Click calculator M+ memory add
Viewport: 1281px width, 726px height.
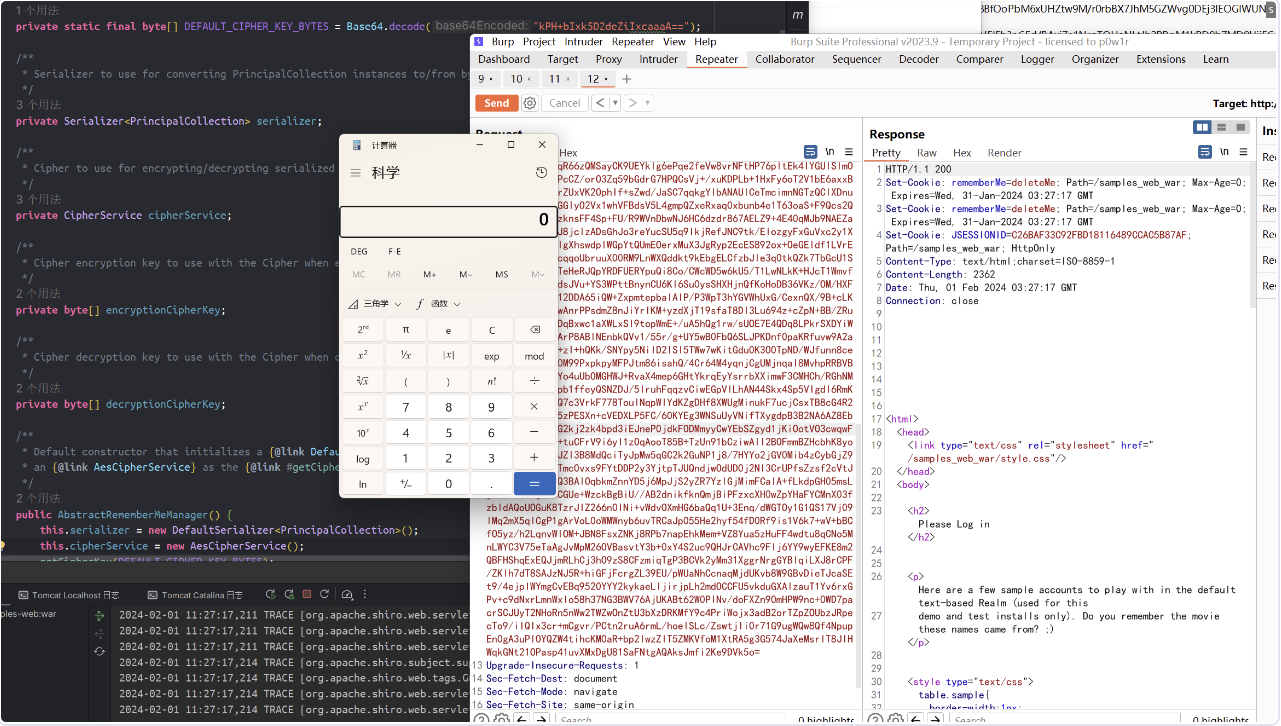coord(430,274)
